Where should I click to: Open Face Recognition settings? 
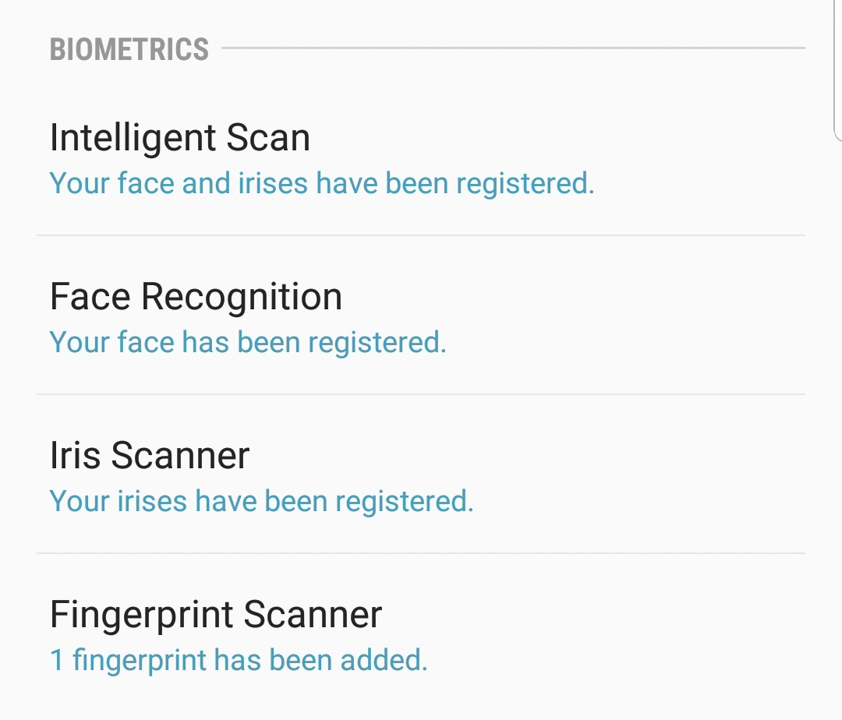point(421,315)
